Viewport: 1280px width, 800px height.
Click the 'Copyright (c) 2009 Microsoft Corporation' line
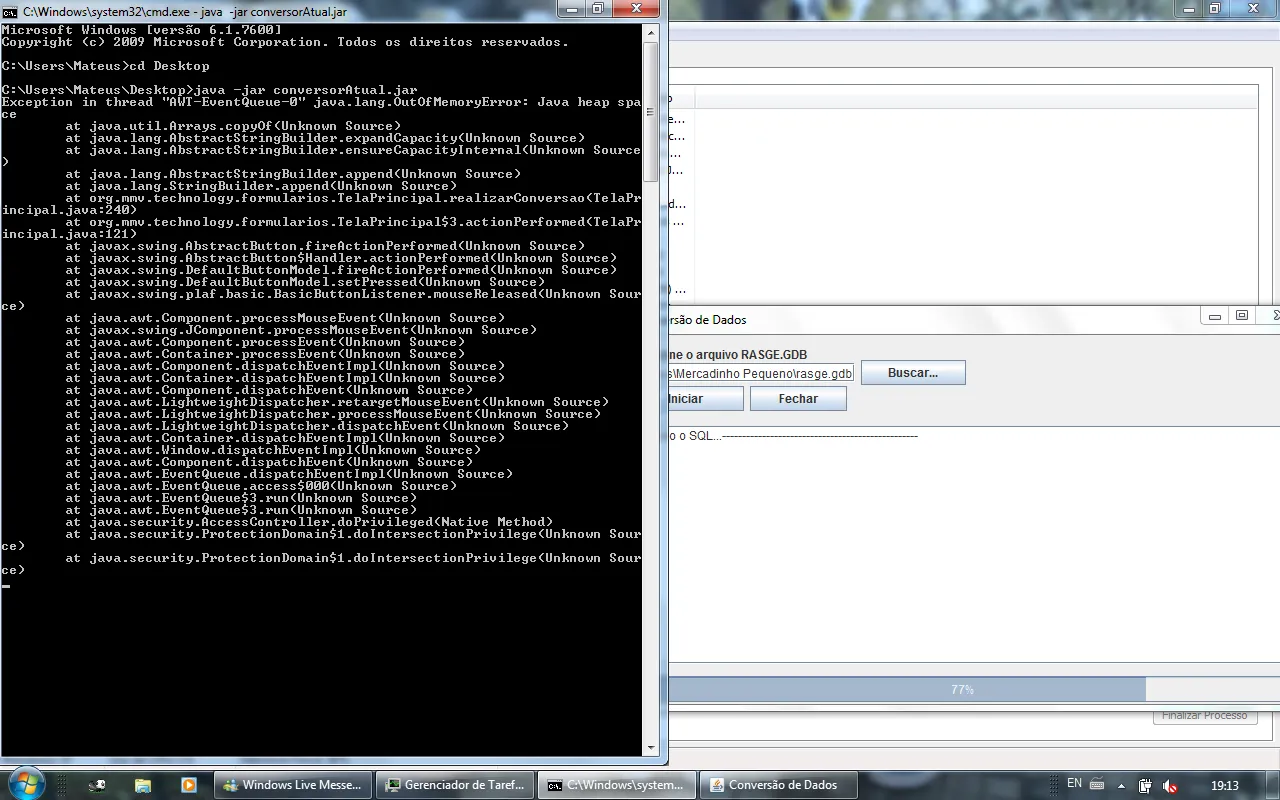[x=285, y=42]
